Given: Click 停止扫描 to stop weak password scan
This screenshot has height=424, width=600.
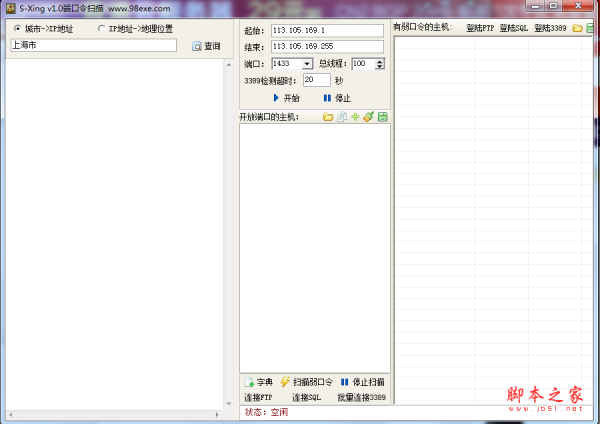Looking at the screenshot, I should tap(363, 382).
